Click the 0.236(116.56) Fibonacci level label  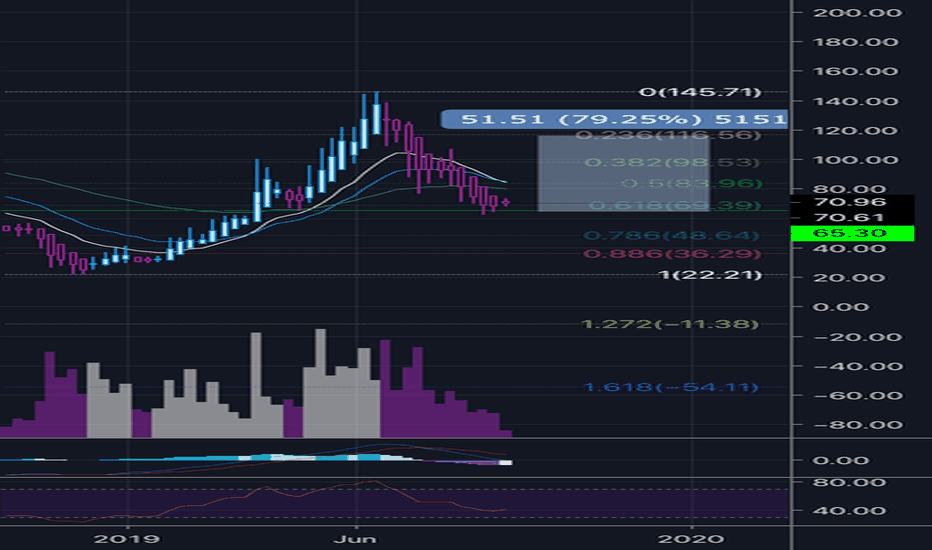point(668,135)
